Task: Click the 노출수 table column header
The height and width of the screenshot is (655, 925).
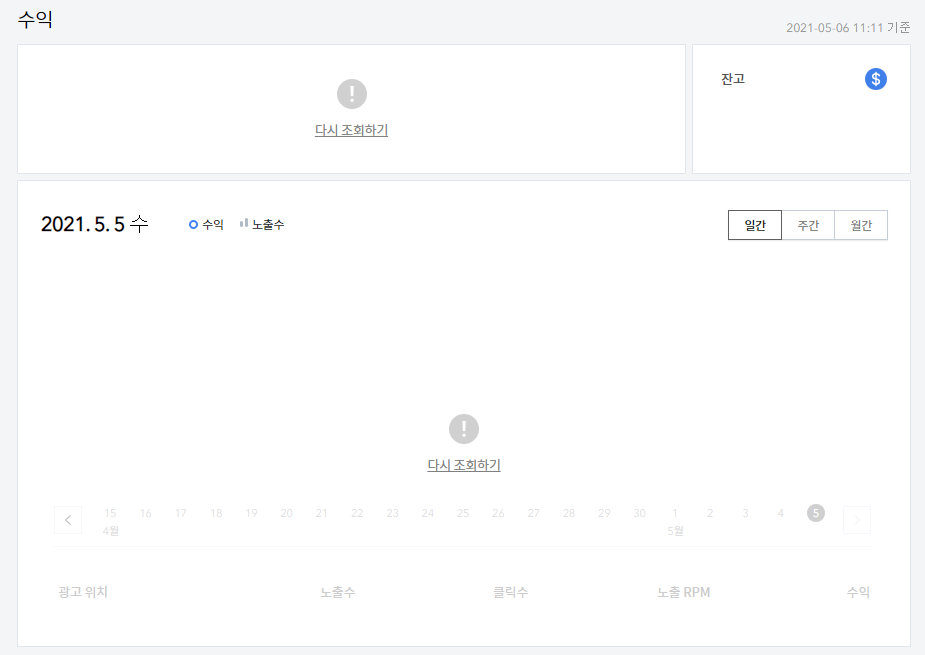Action: [338, 592]
